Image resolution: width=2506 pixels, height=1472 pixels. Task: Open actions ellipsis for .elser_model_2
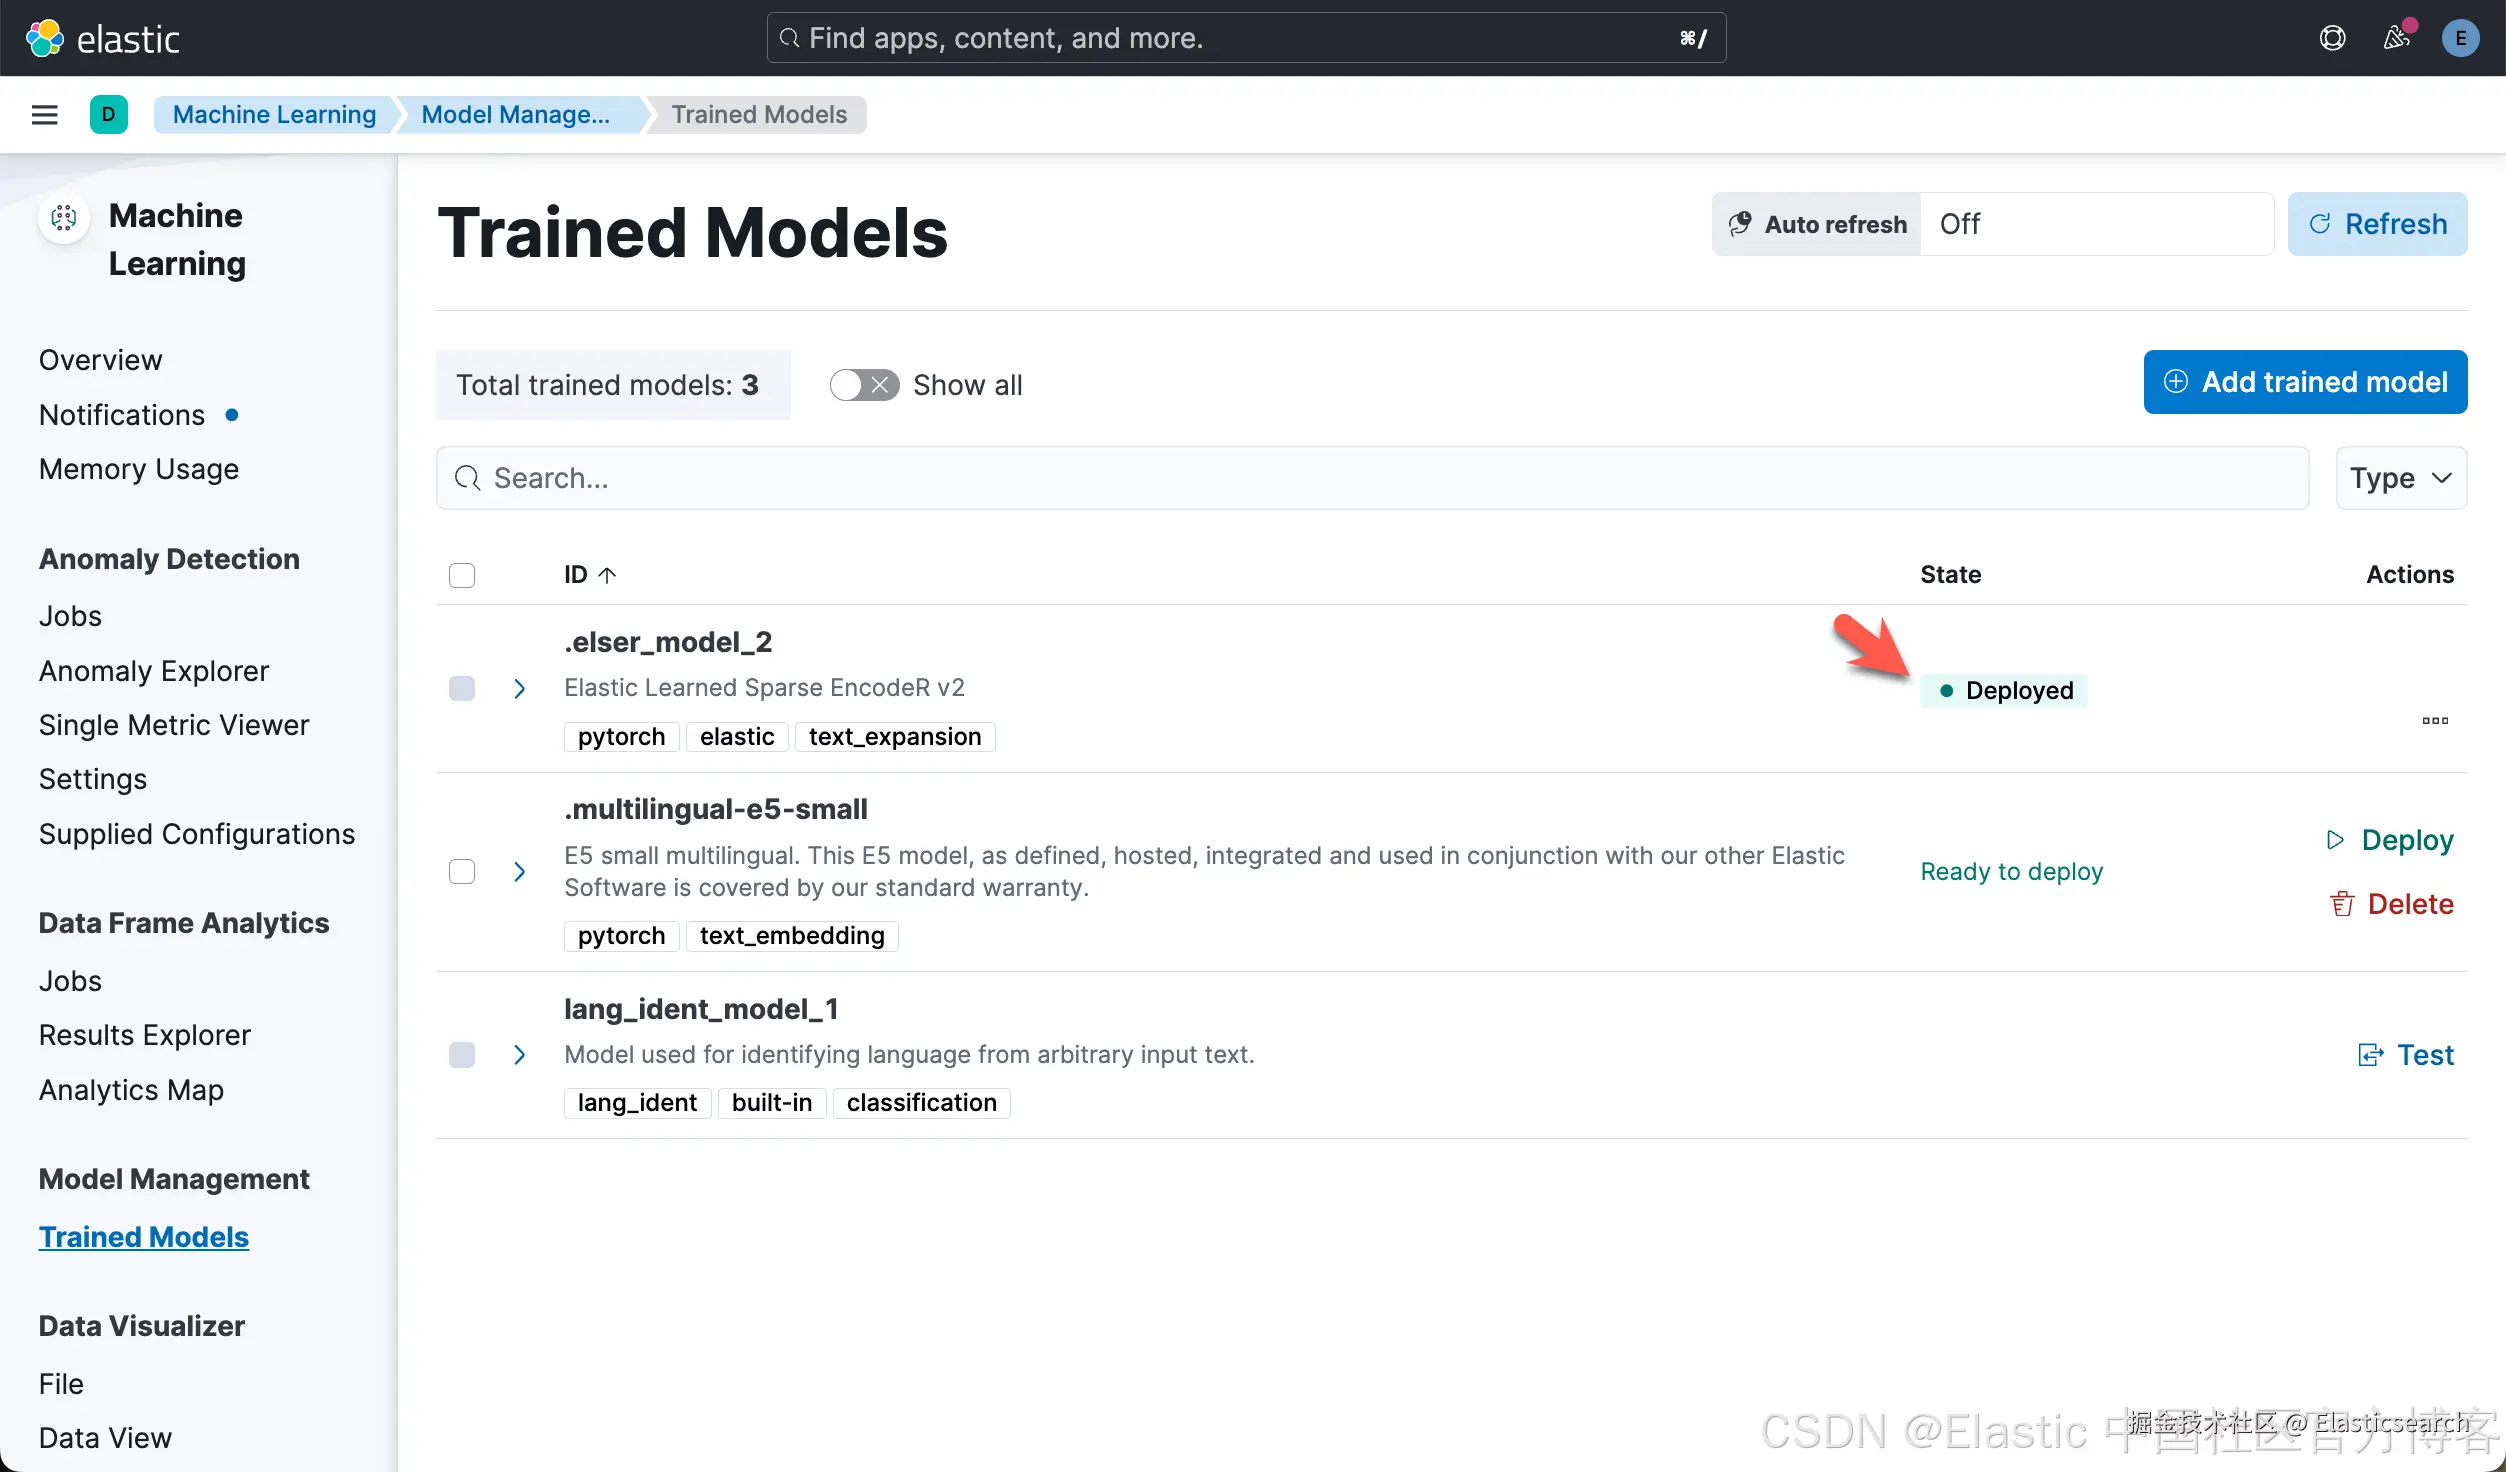click(2435, 720)
